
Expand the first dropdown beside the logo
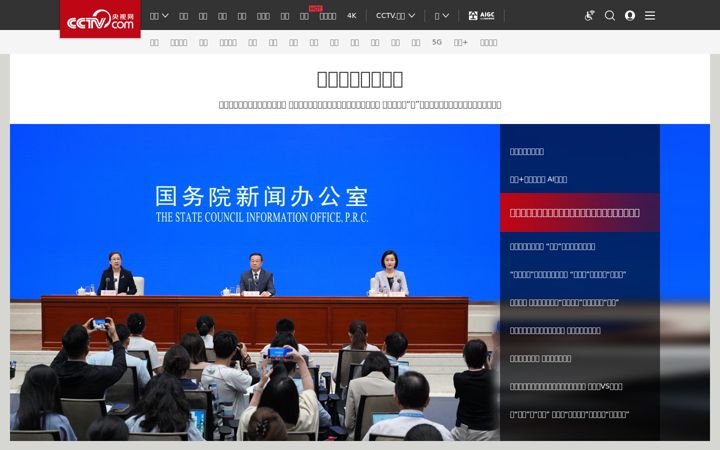159,16
